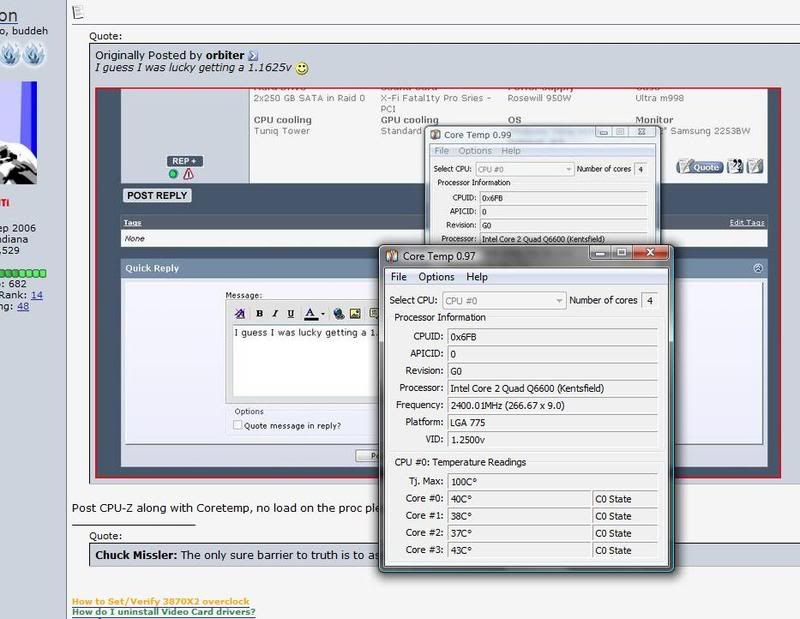This screenshot has height=619, width=800.
Task: Click the POST REPLY button
Action: coord(157,195)
